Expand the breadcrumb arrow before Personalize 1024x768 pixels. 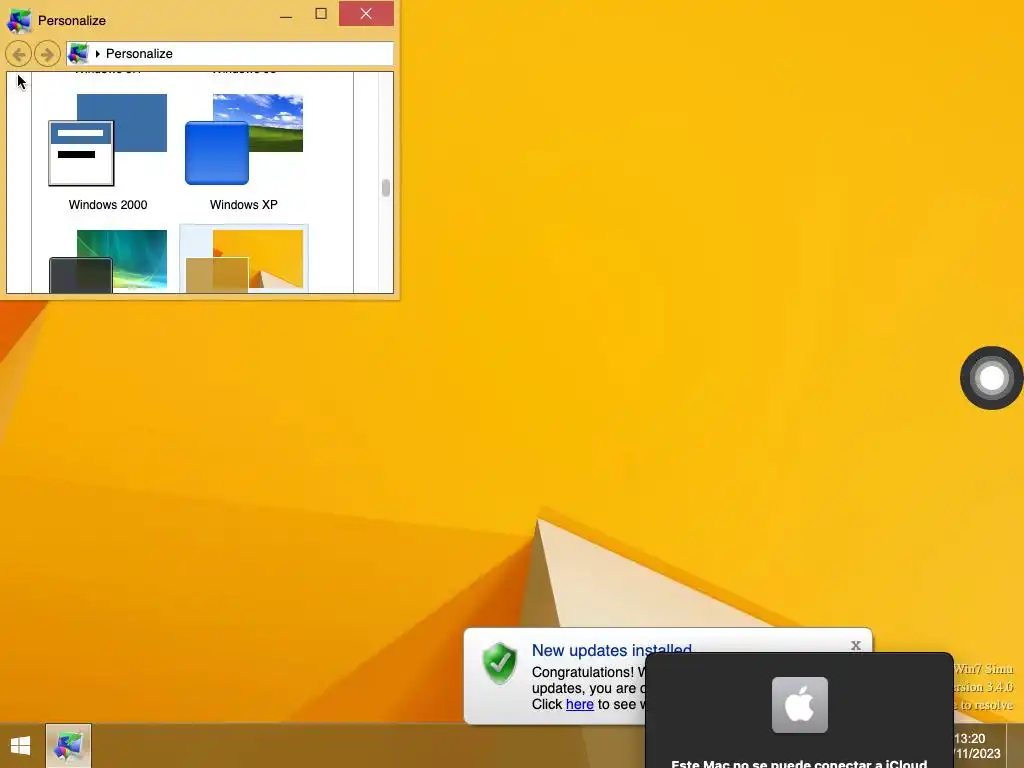[97, 54]
